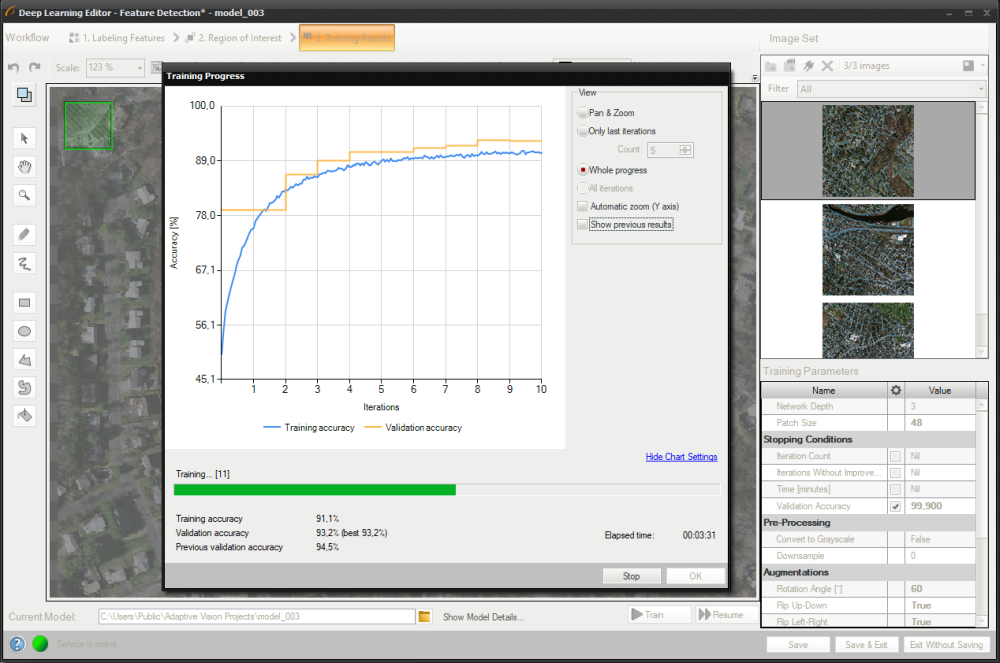Select the Only last iterations radio button
Image resolution: width=1000 pixels, height=663 pixels.
(x=583, y=131)
